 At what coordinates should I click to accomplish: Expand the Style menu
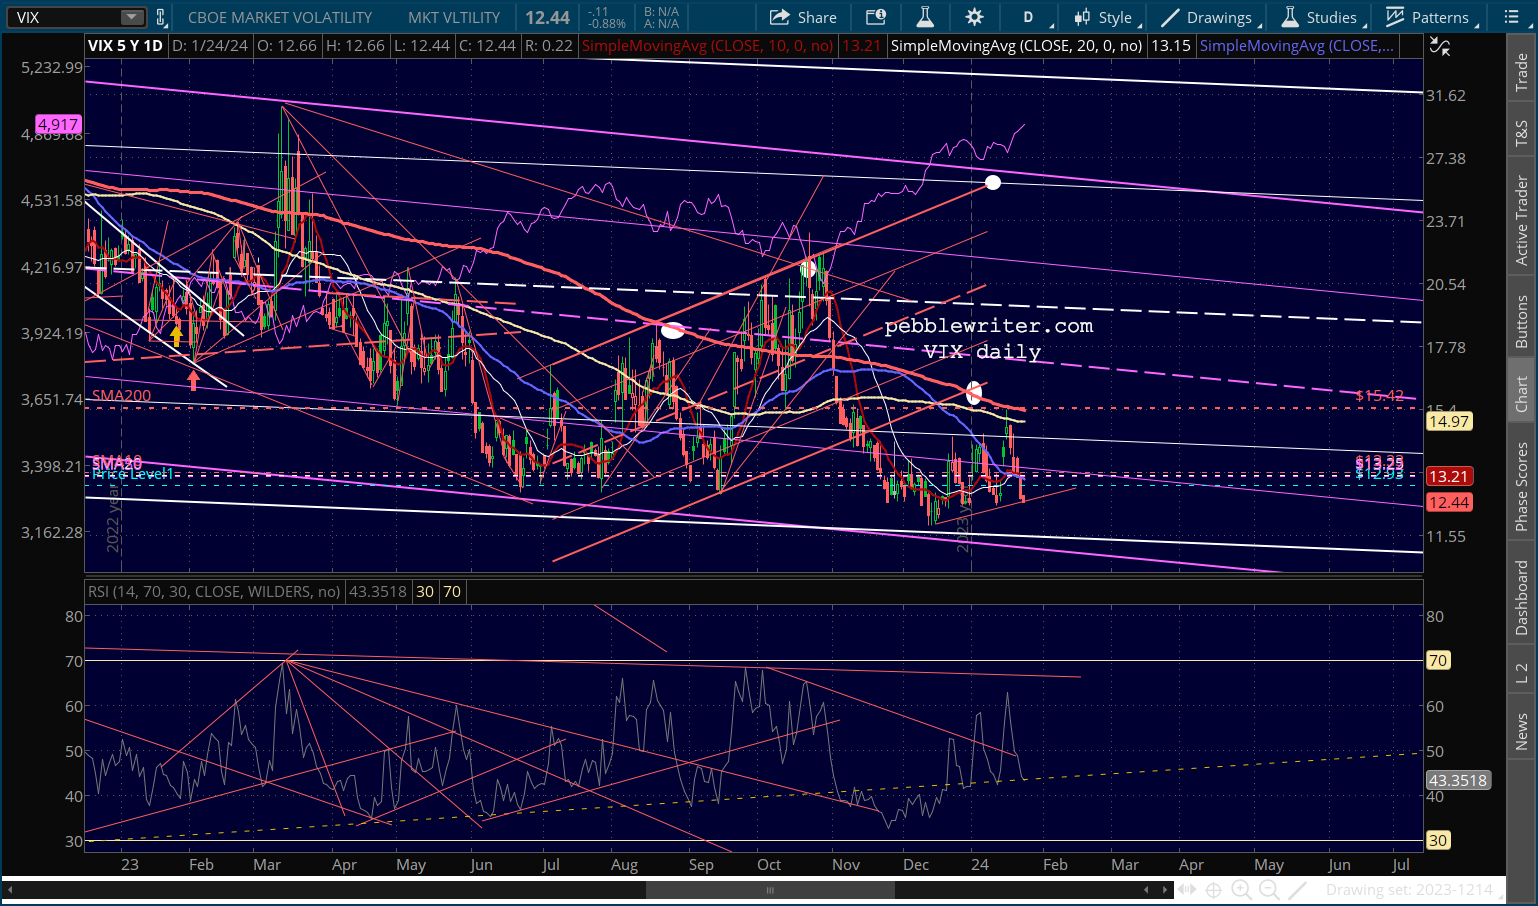[x=1103, y=17]
